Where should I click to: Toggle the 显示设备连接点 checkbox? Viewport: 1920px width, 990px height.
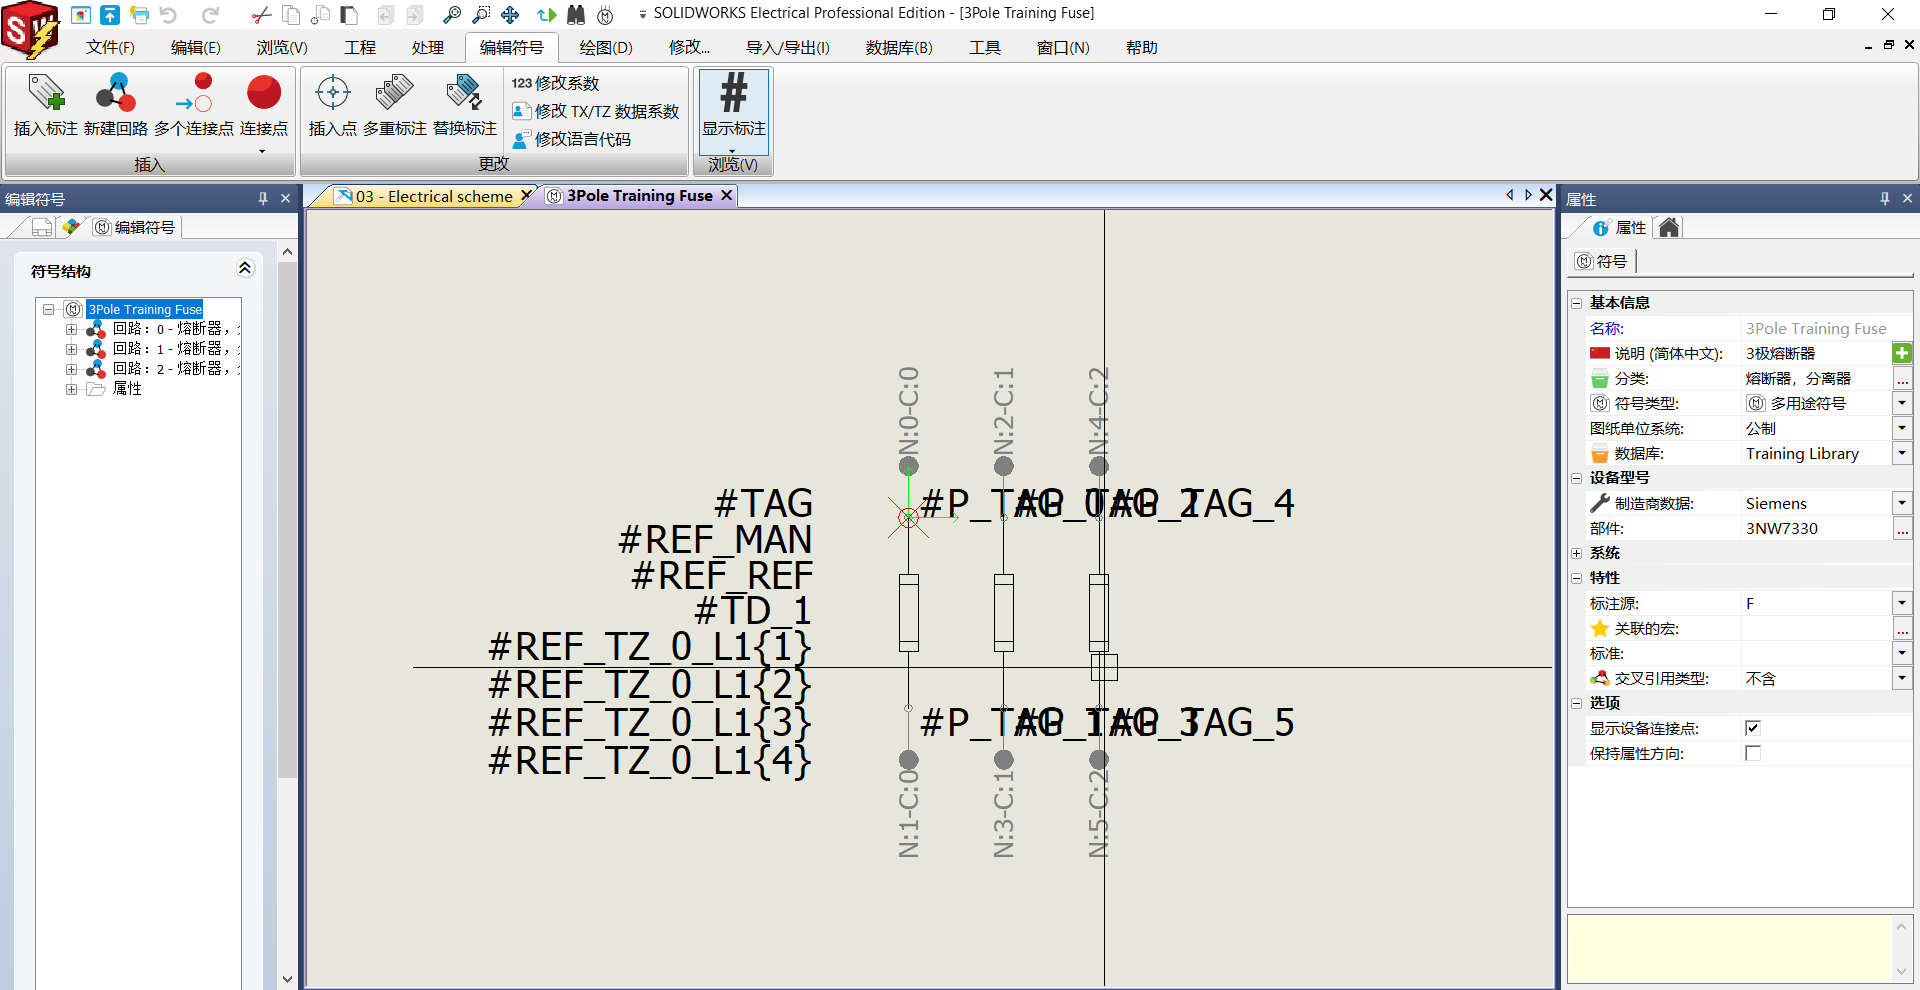[1752, 728]
